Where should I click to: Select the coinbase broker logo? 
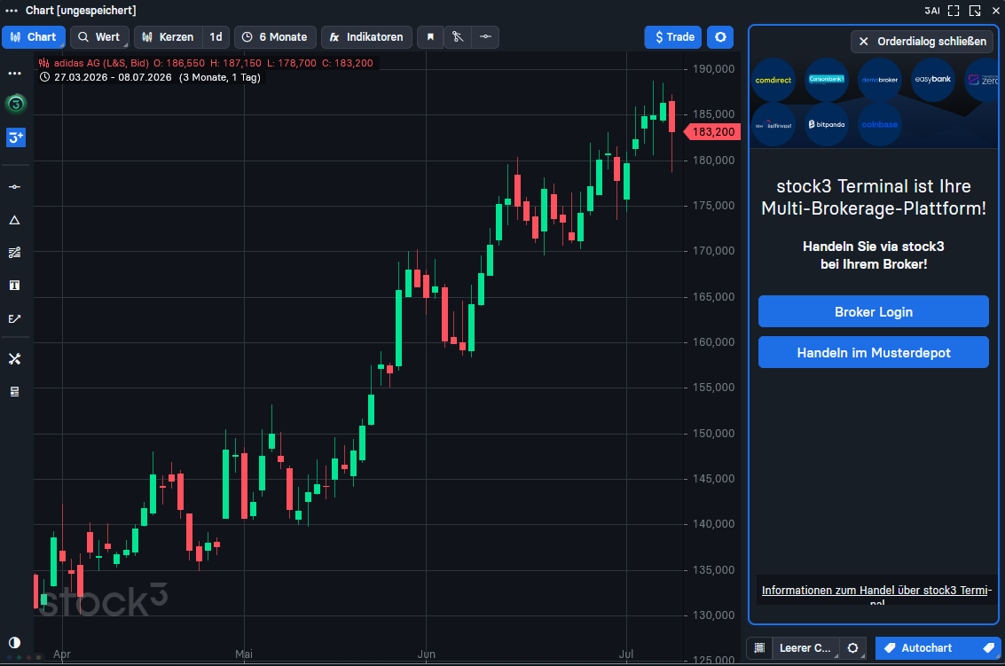[x=879, y=124]
